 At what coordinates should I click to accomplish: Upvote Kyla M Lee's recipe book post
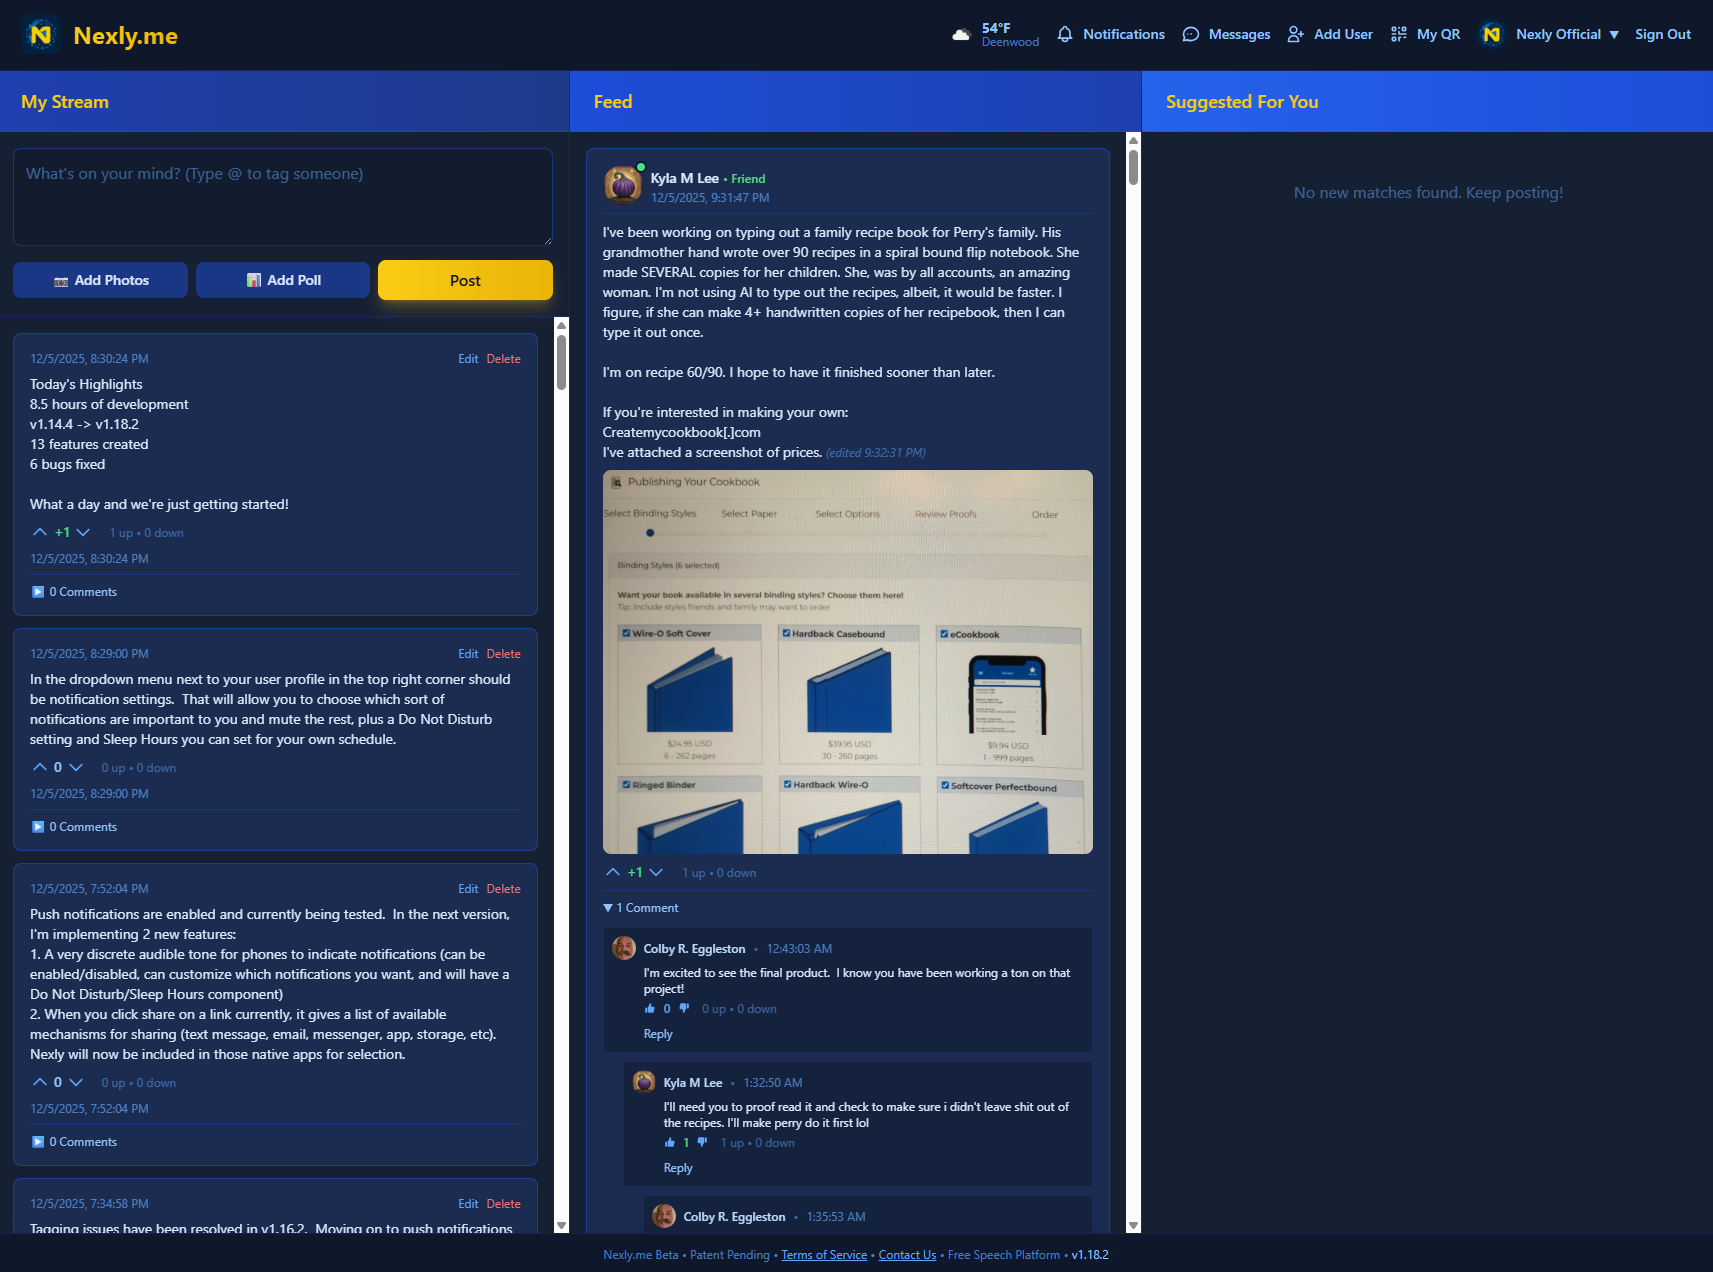pyautogui.click(x=613, y=872)
